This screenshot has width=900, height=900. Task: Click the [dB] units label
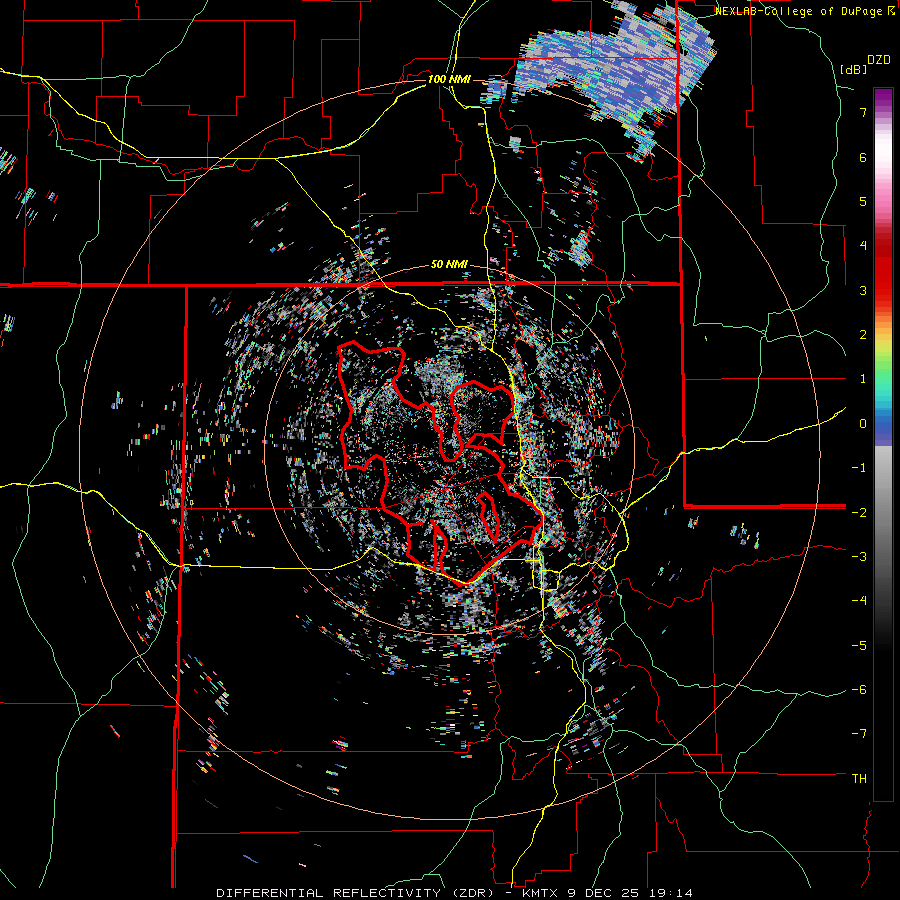(x=854, y=69)
